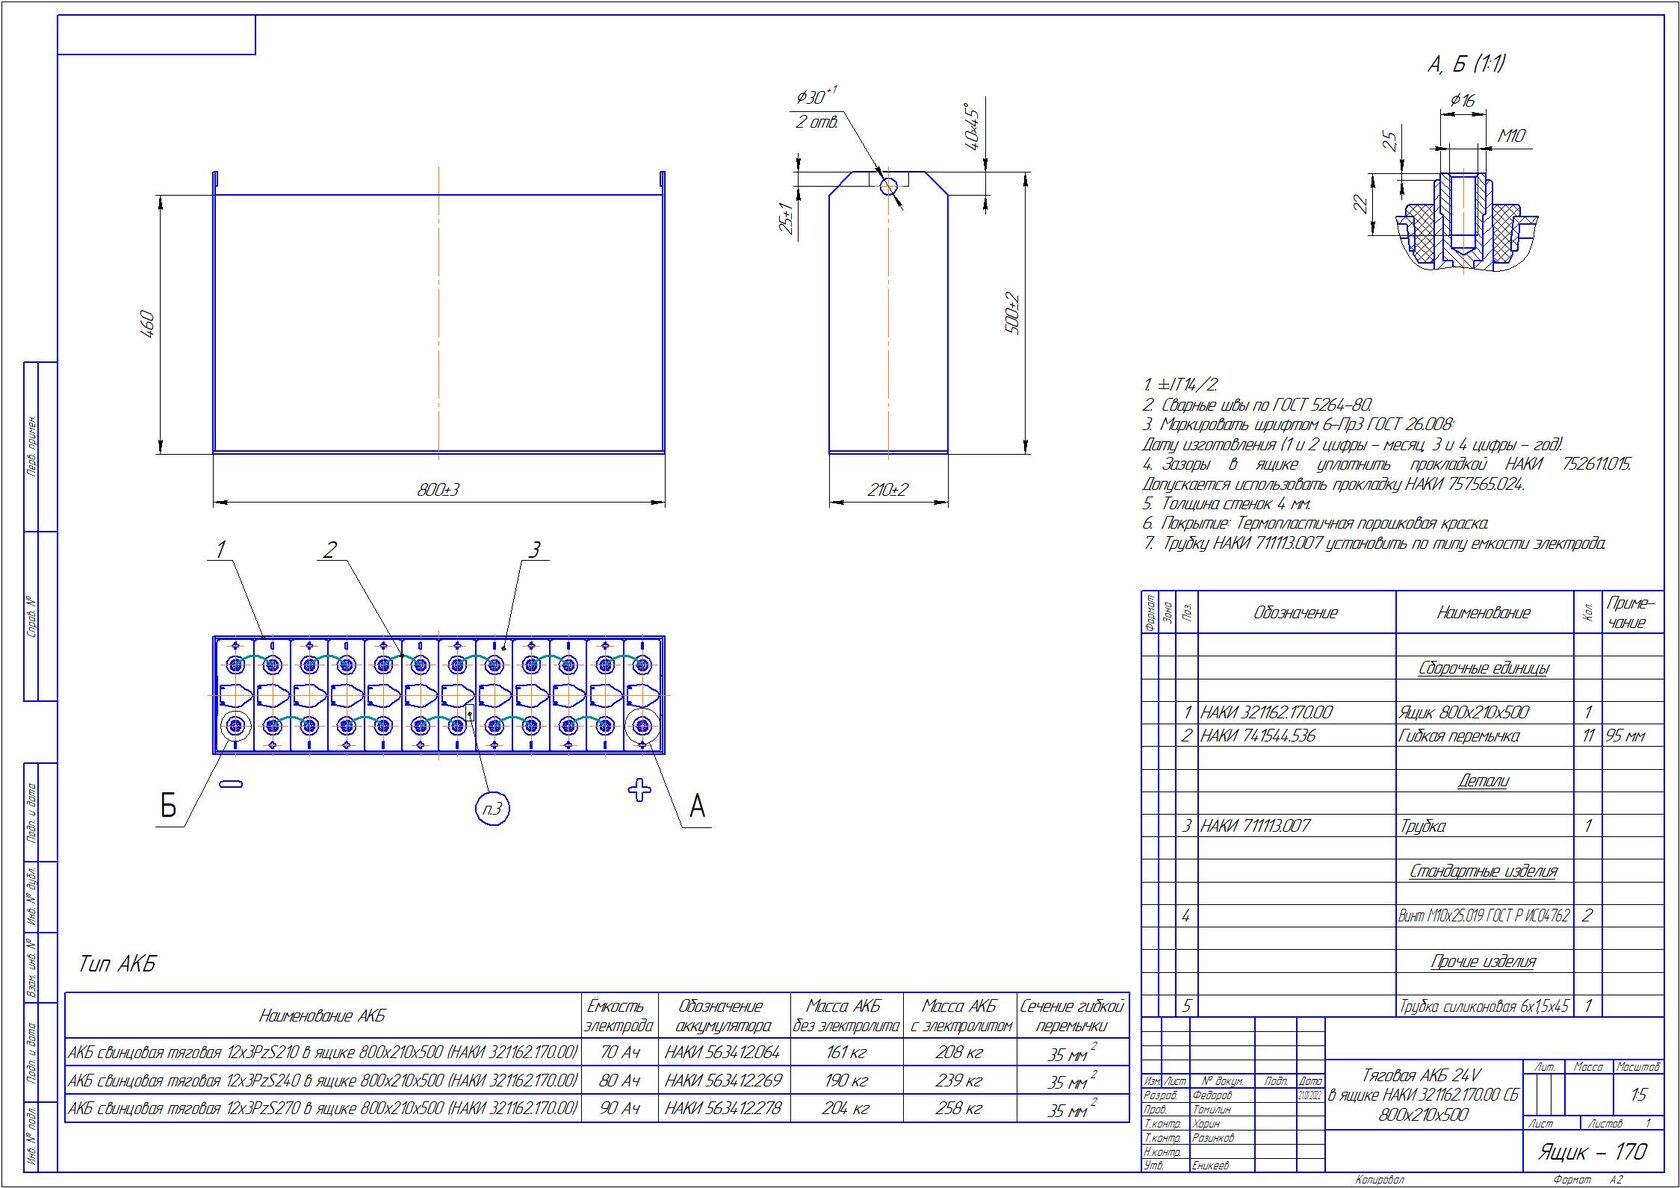Image resolution: width=1680 pixels, height=1188 pixels.
Task: Select the M10 thread label
Action: point(1511,135)
